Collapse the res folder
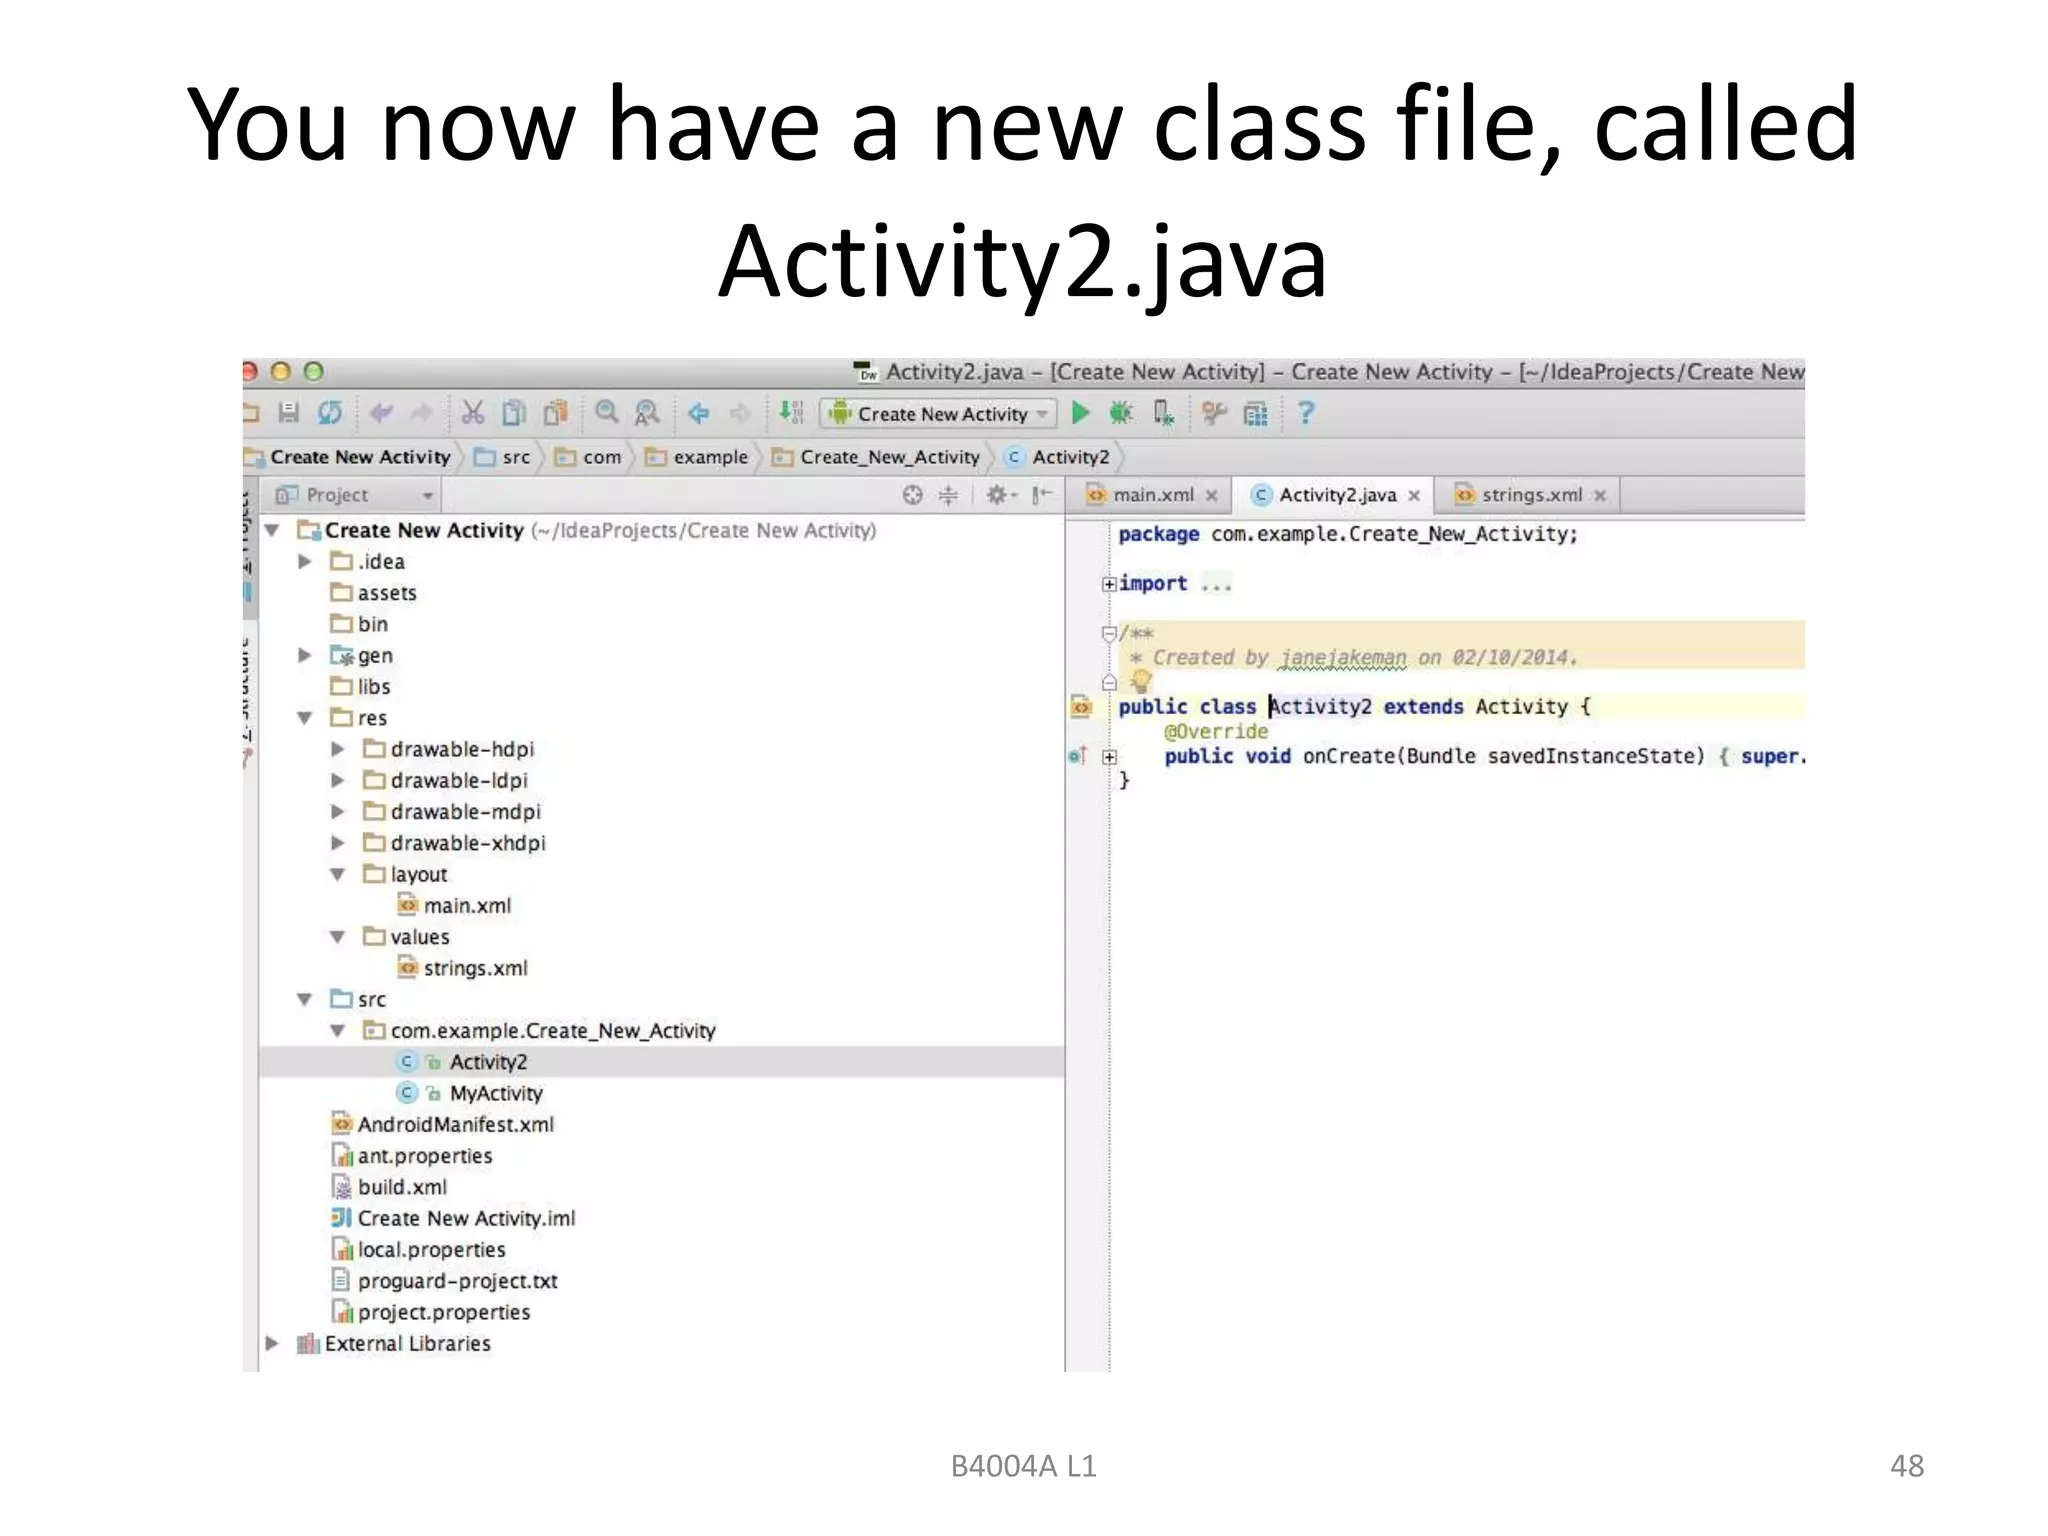The height and width of the screenshot is (1536, 2048). tap(305, 718)
